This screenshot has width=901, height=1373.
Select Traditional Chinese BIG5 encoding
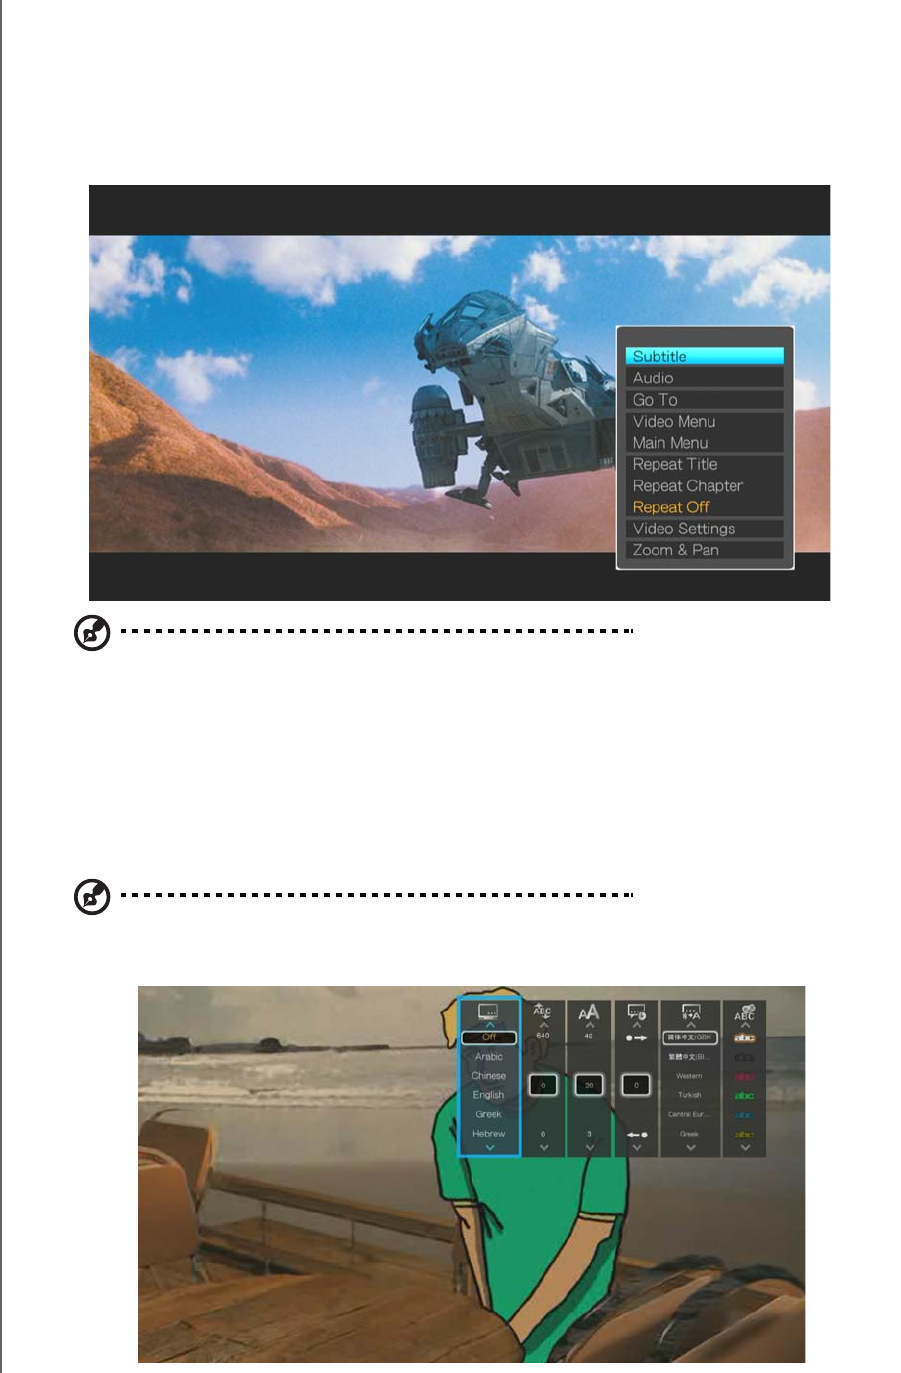pos(690,1057)
